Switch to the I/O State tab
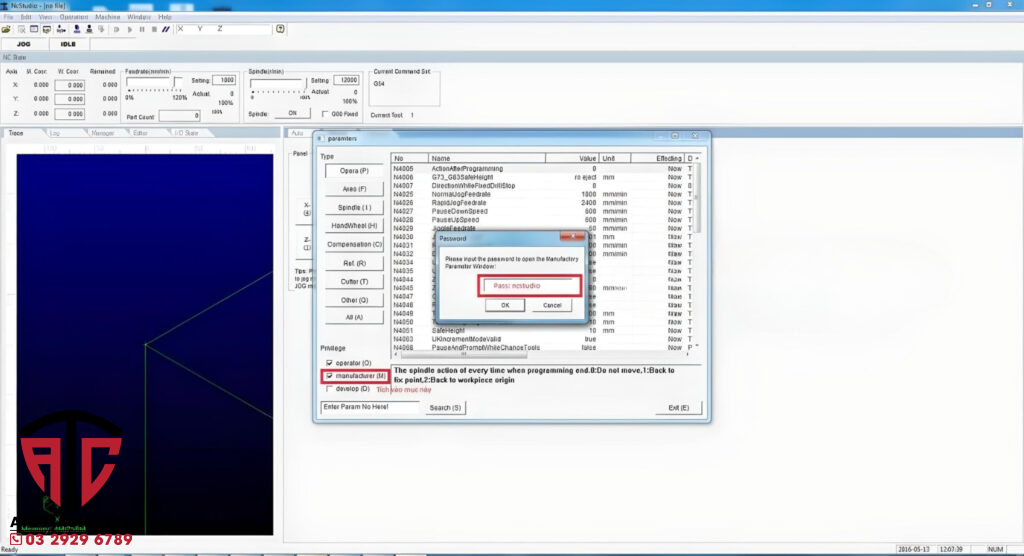This screenshot has height=556, width=1024. point(187,132)
